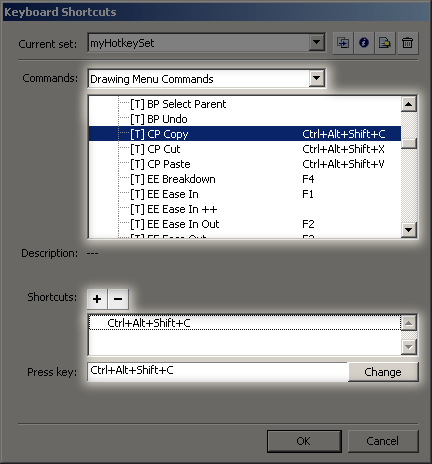Click the command list scrollbar thumb

coord(408,143)
